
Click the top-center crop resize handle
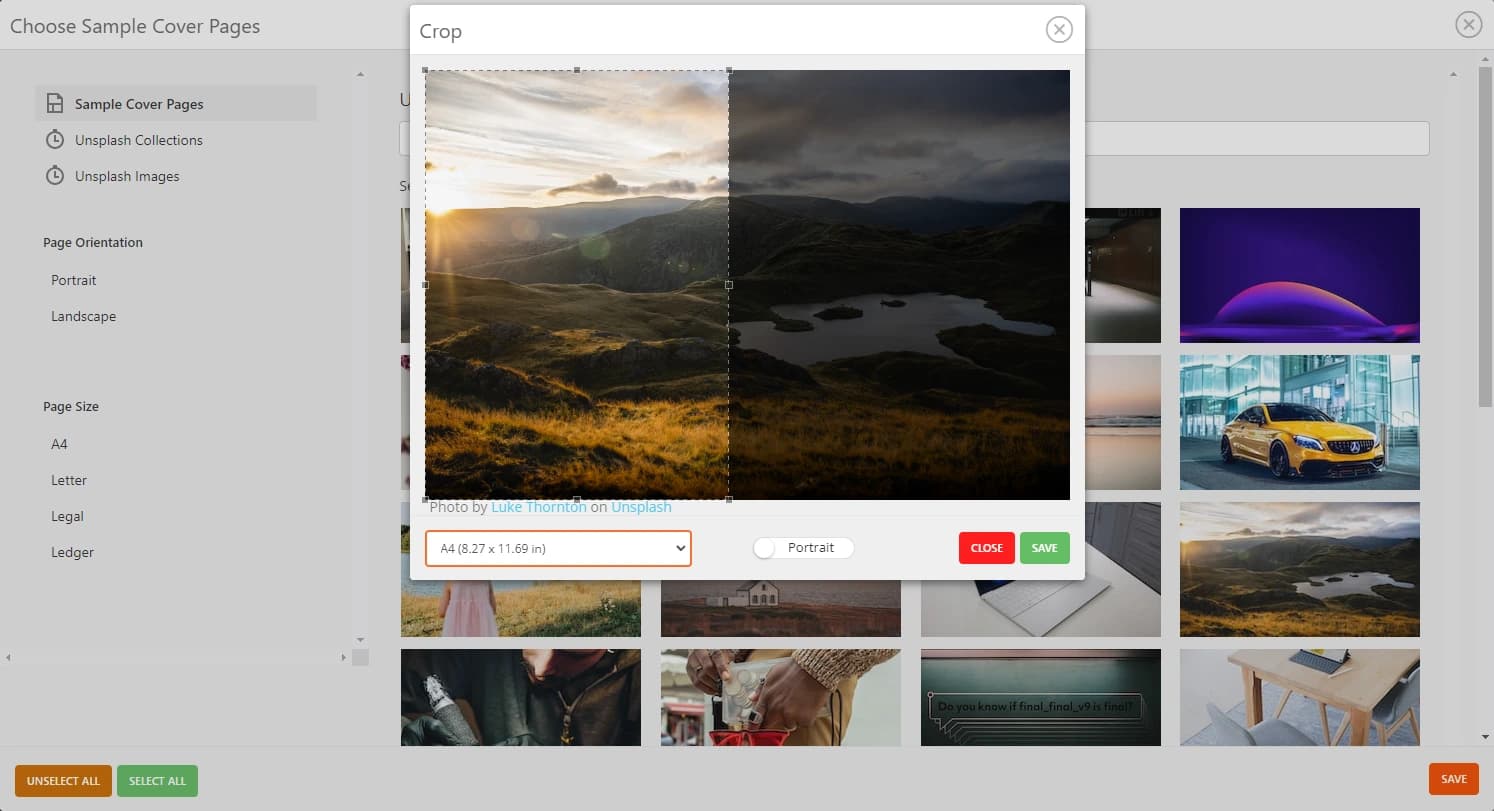tap(577, 70)
